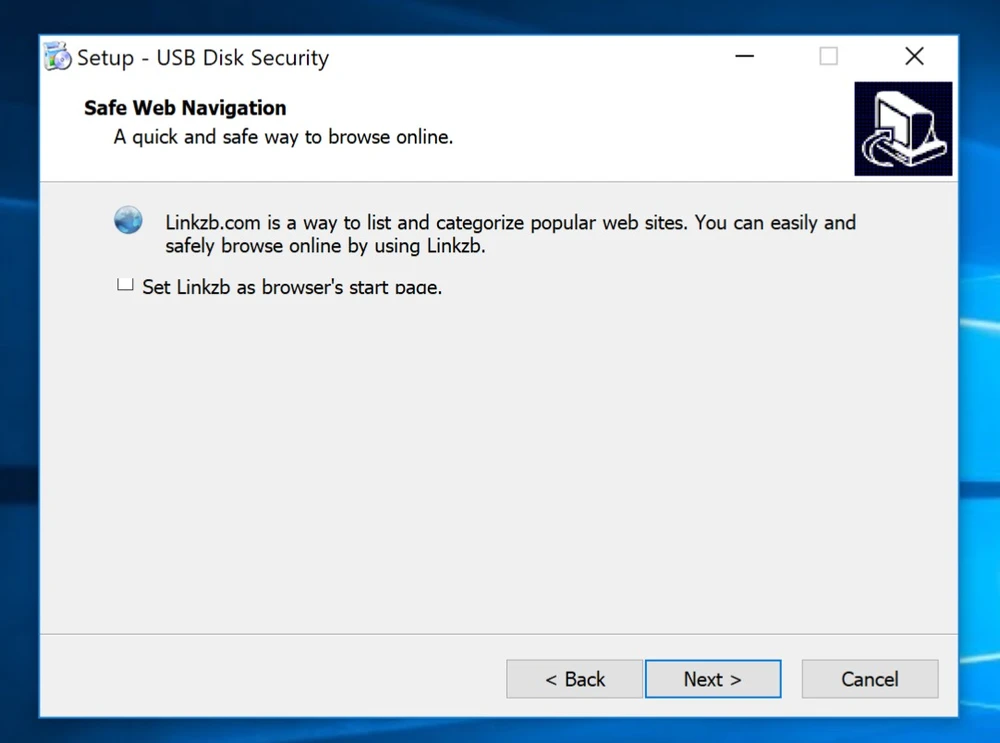Click the Windows desktop background outside the dialog
The width and height of the screenshot is (1000, 743).
click(980, 400)
